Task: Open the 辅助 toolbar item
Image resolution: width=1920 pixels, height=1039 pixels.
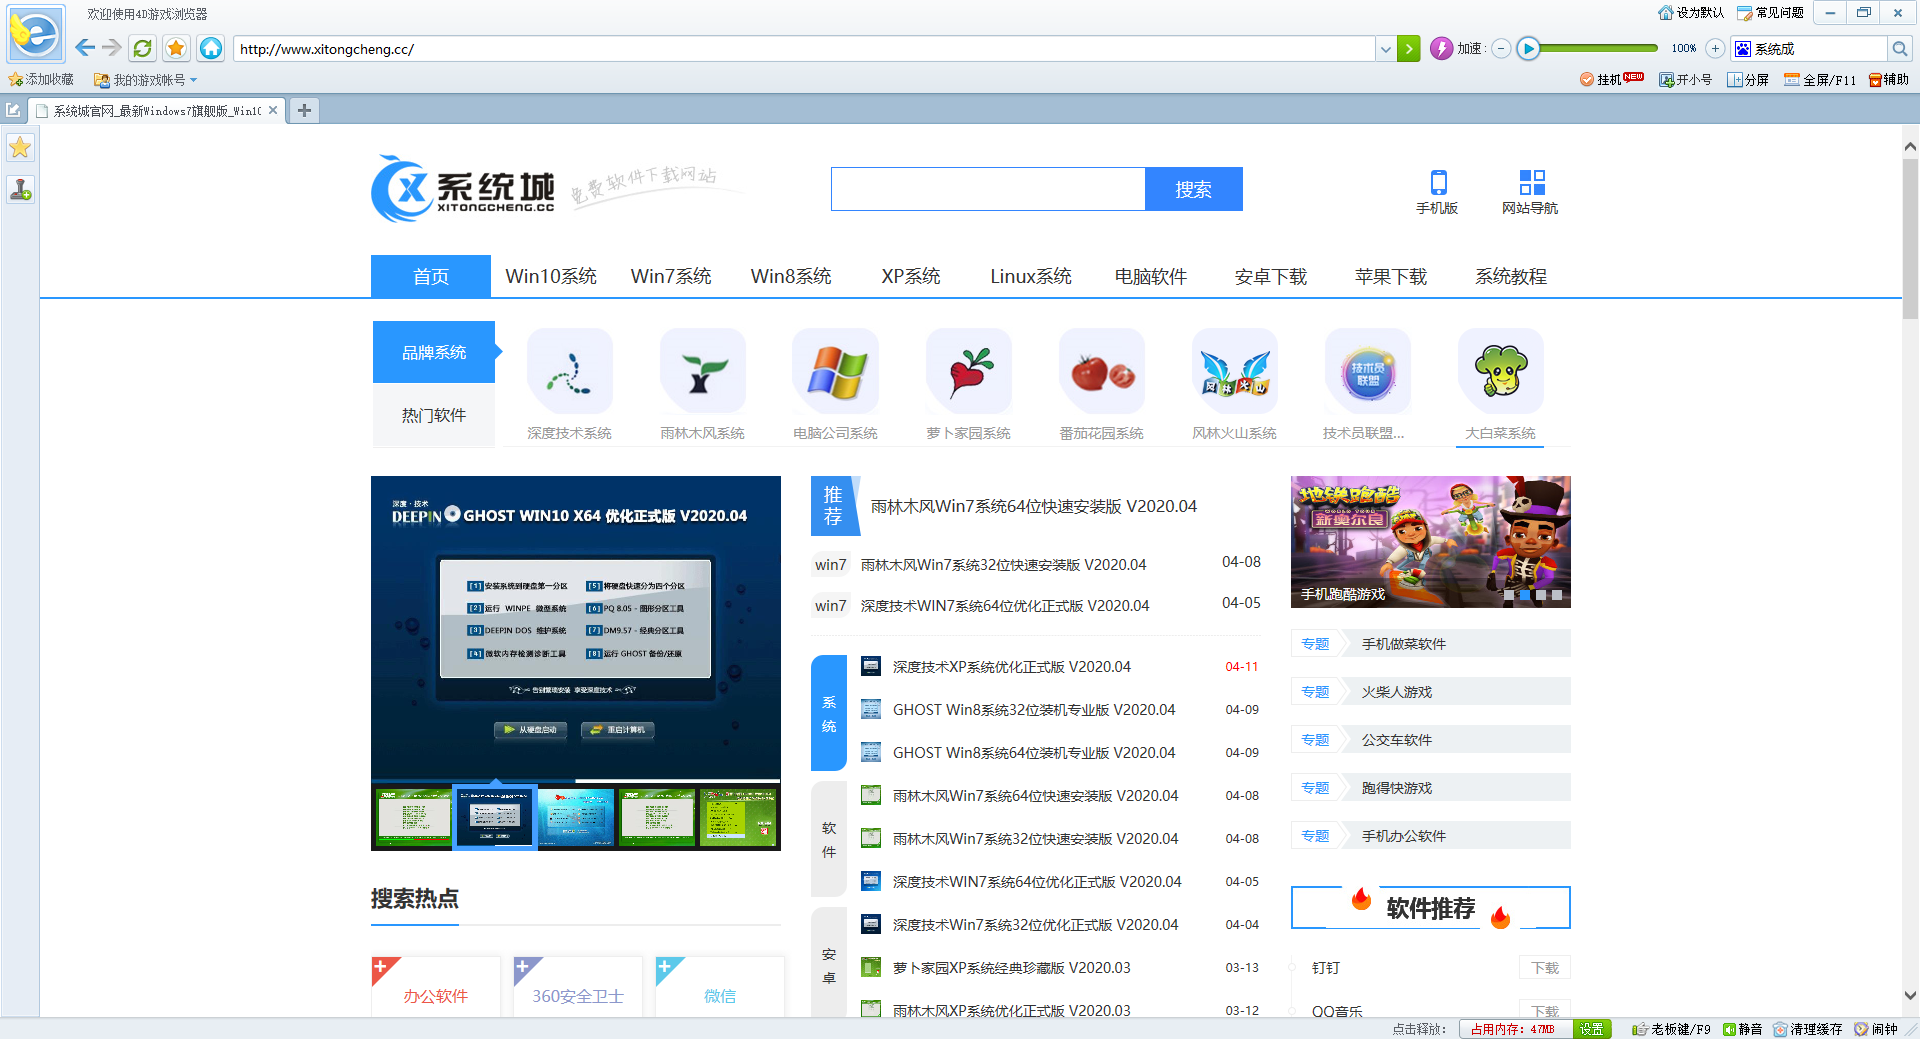Action: 1888,79
